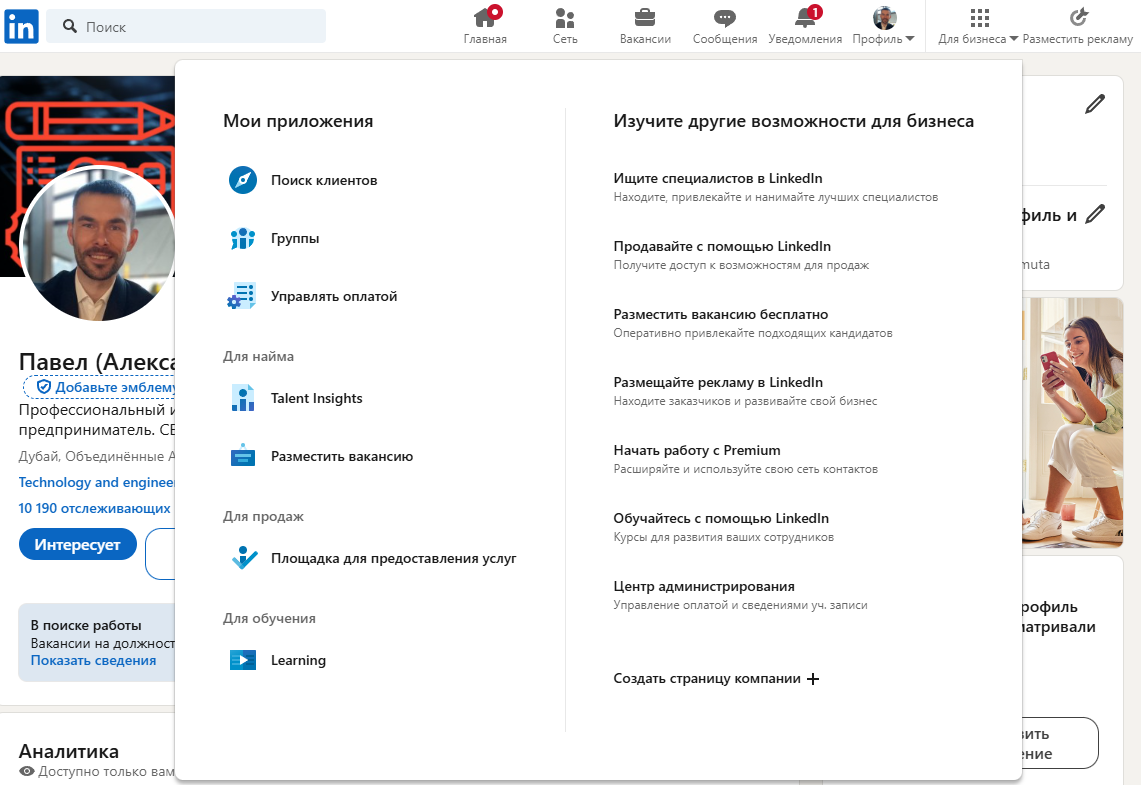Click the Разместить вакансию briefcase icon
The width and height of the screenshot is (1141, 785).
pos(243,456)
